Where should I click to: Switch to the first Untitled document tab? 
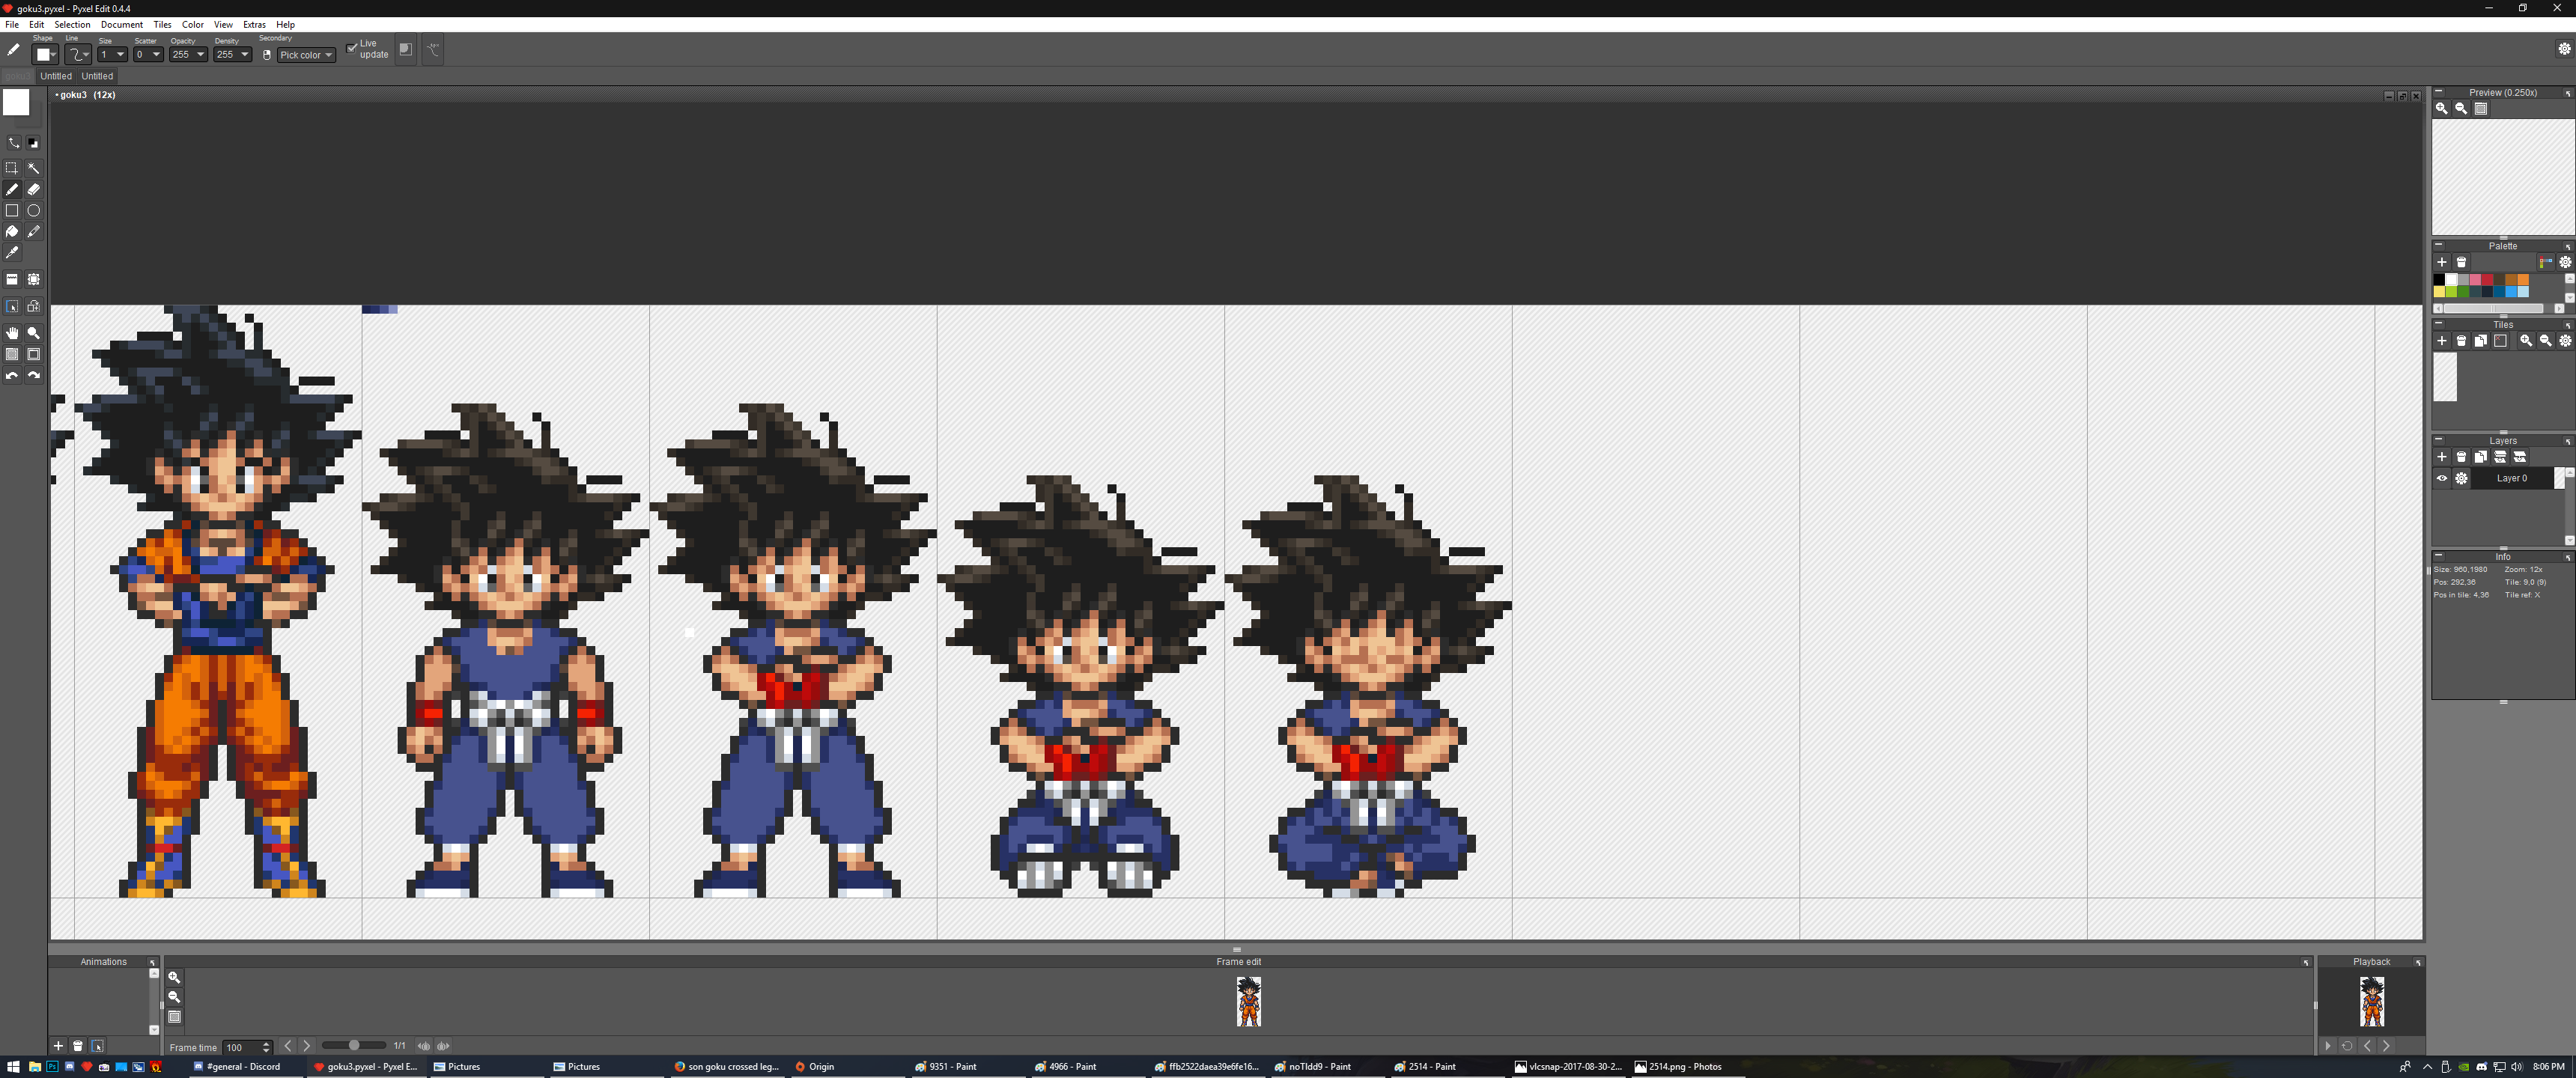[x=56, y=76]
